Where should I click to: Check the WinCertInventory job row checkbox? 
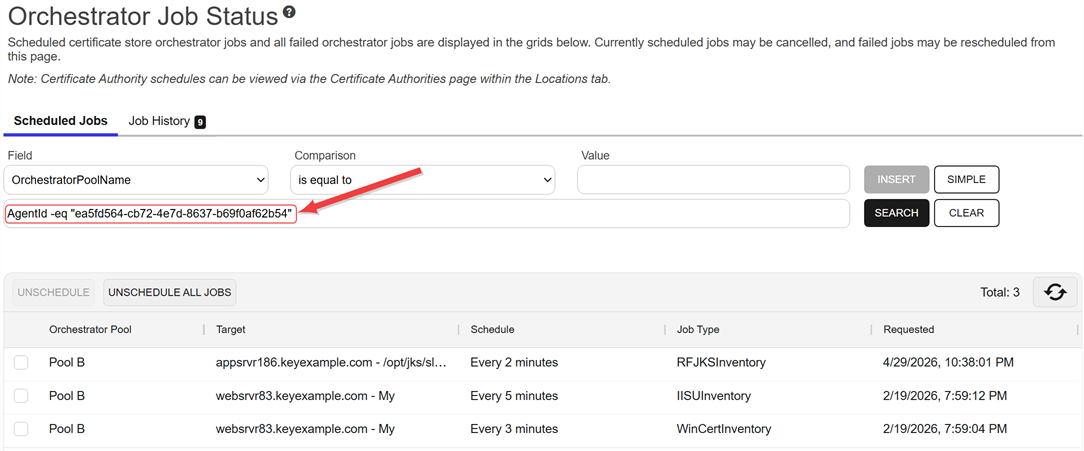pyautogui.click(x=21, y=429)
